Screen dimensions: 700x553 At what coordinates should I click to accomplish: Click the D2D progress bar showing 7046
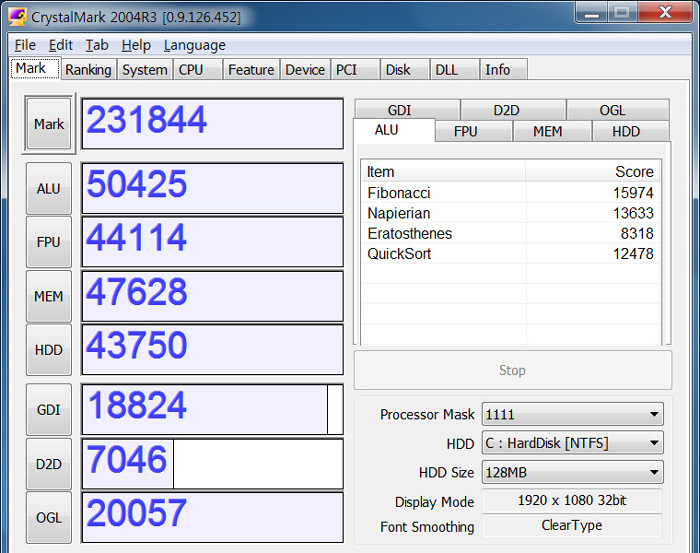212,464
